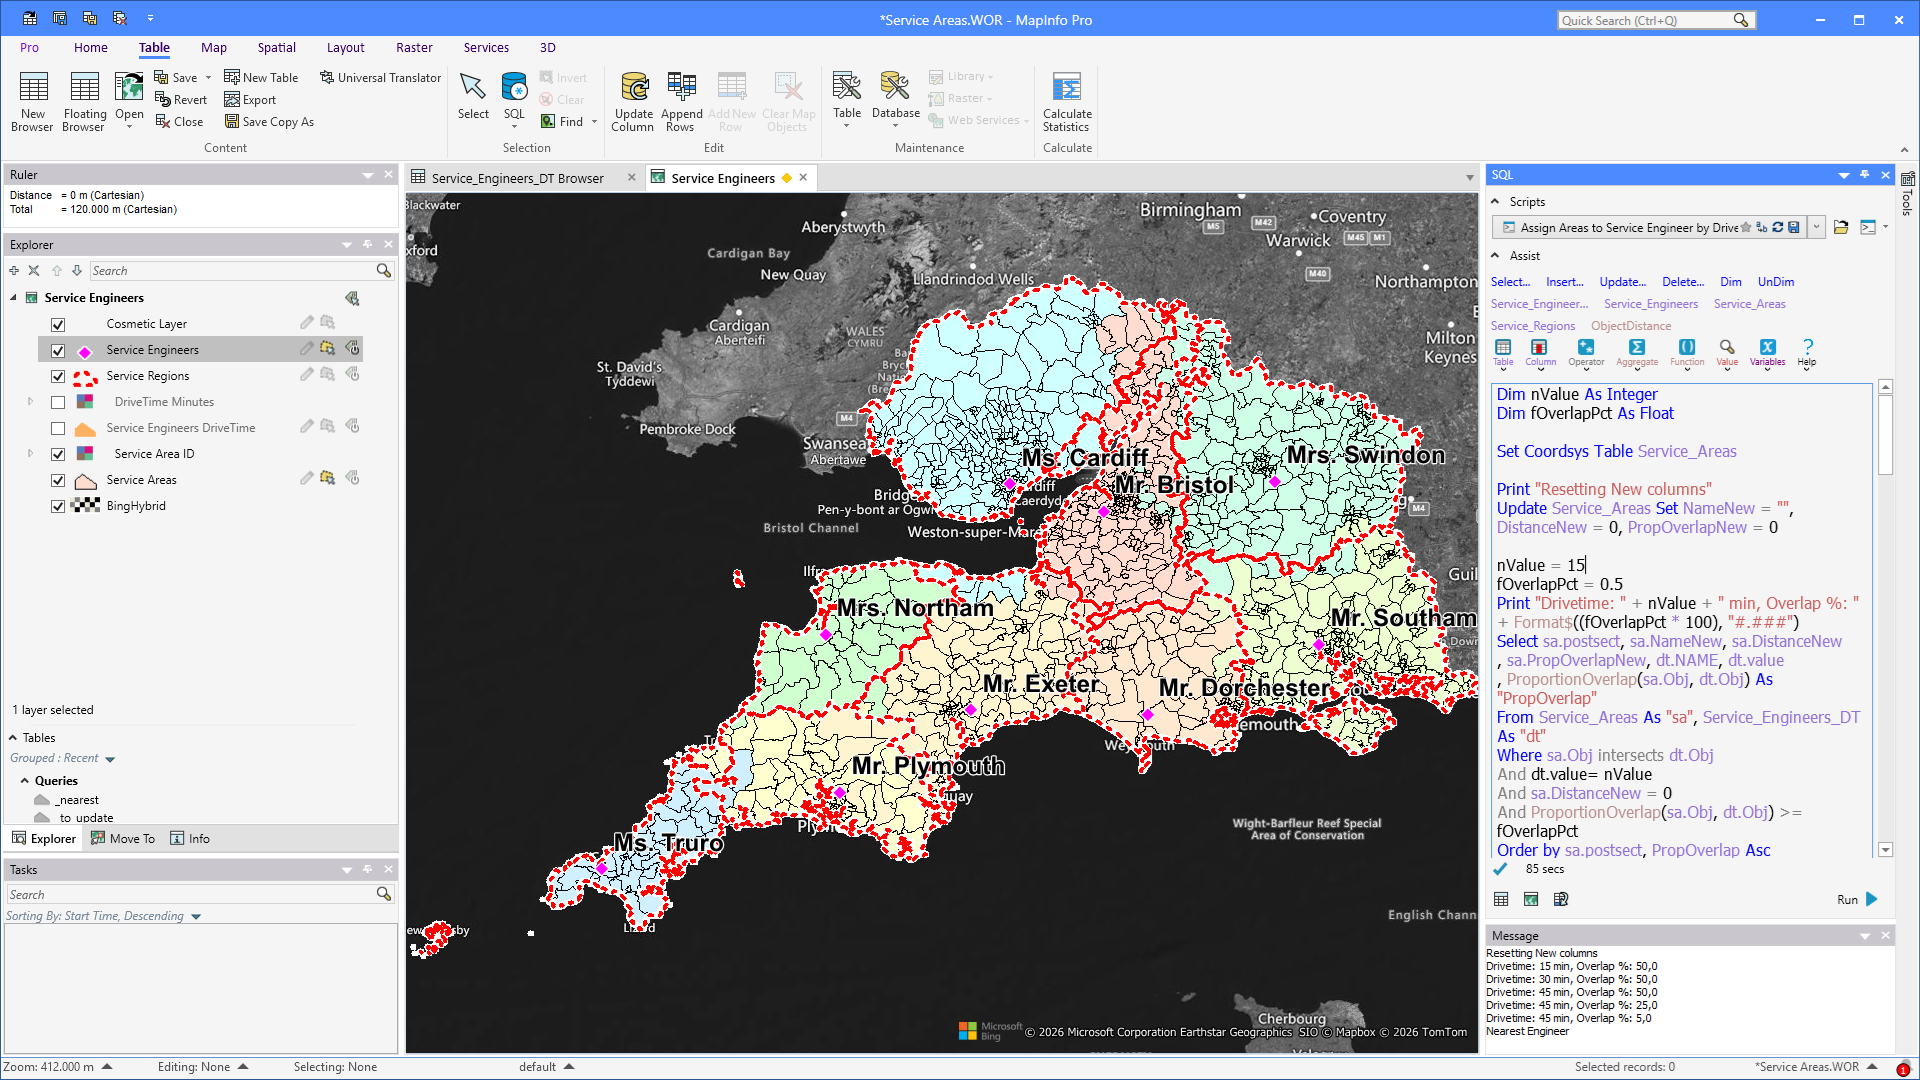This screenshot has height=1080, width=1920.
Task: Click the Variables icon in SQL Assist
Action: click(1768, 353)
